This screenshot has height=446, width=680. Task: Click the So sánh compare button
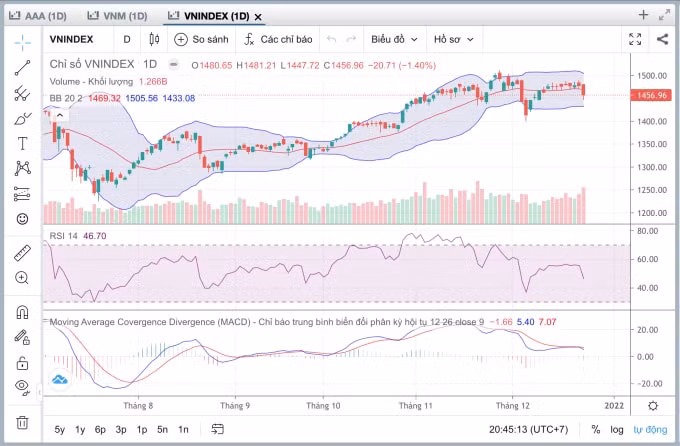[x=201, y=39]
